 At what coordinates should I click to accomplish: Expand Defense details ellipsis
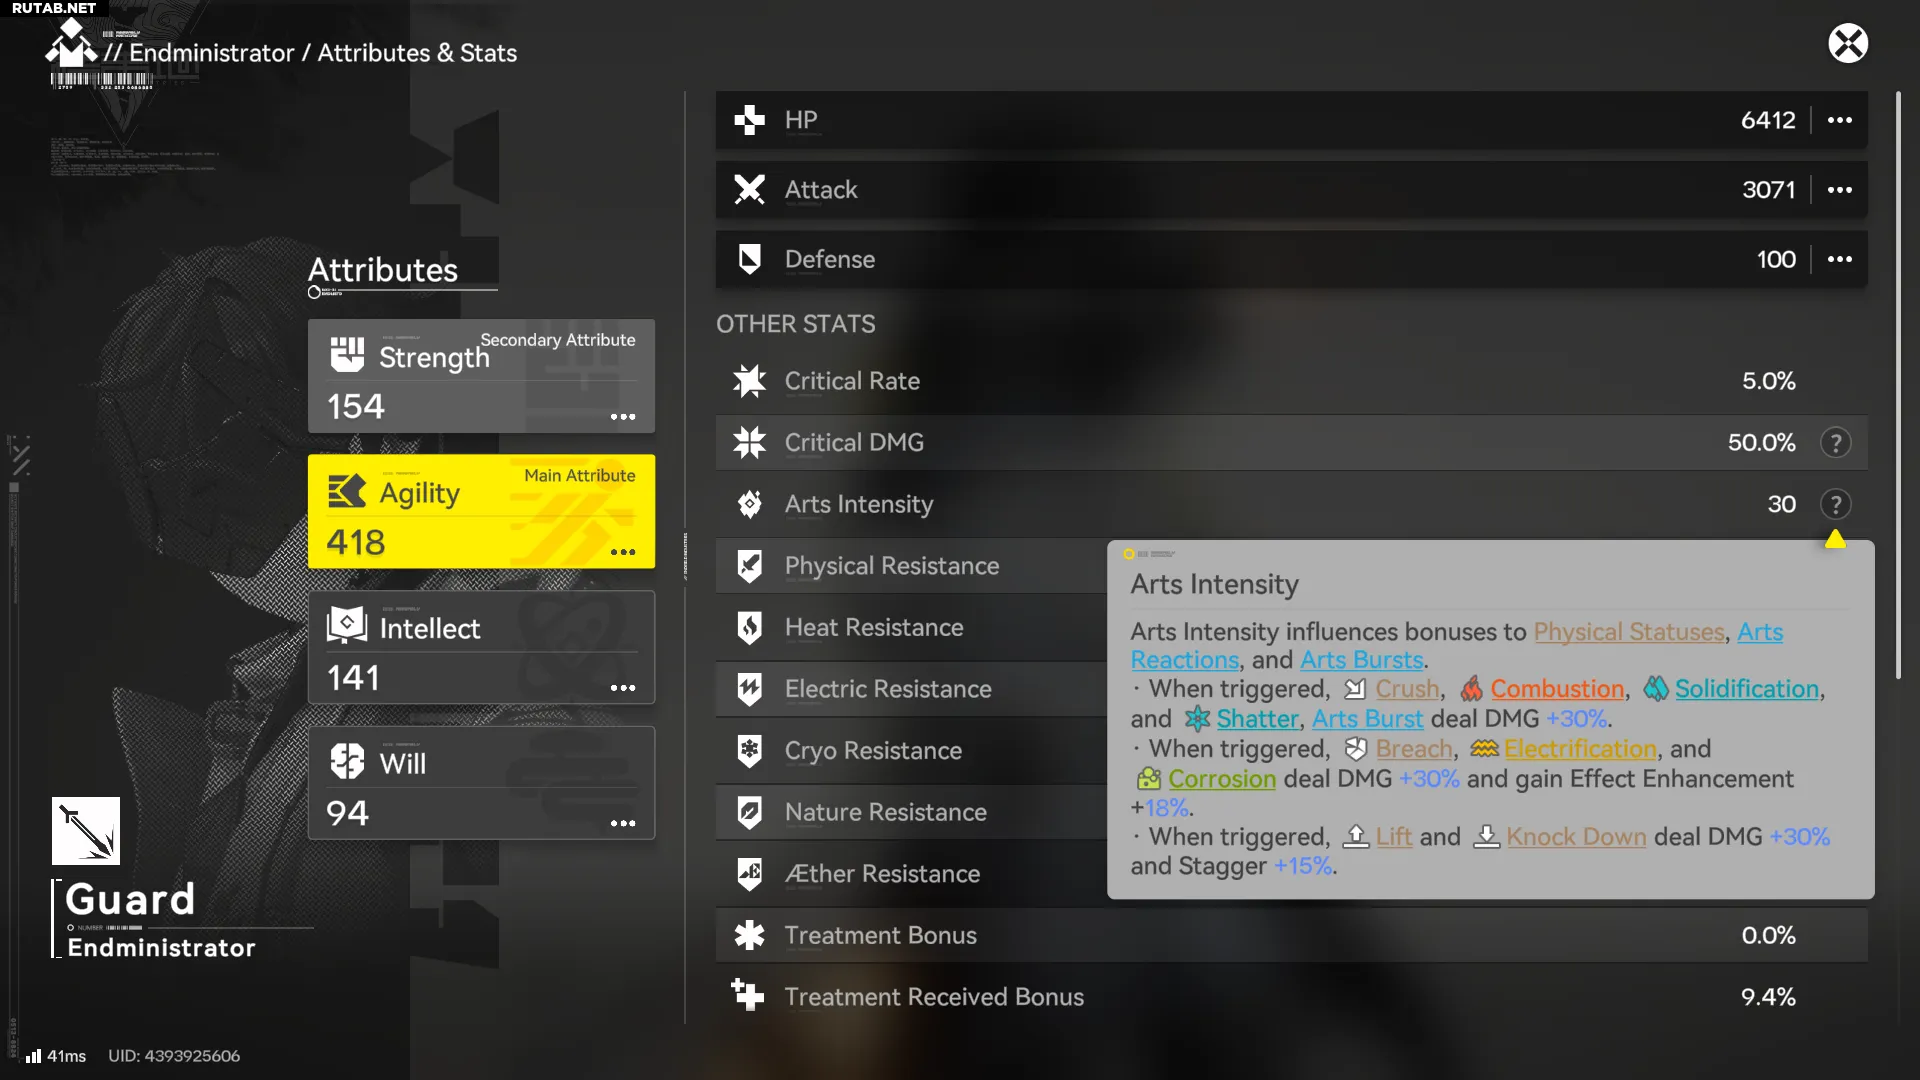pyautogui.click(x=1839, y=259)
